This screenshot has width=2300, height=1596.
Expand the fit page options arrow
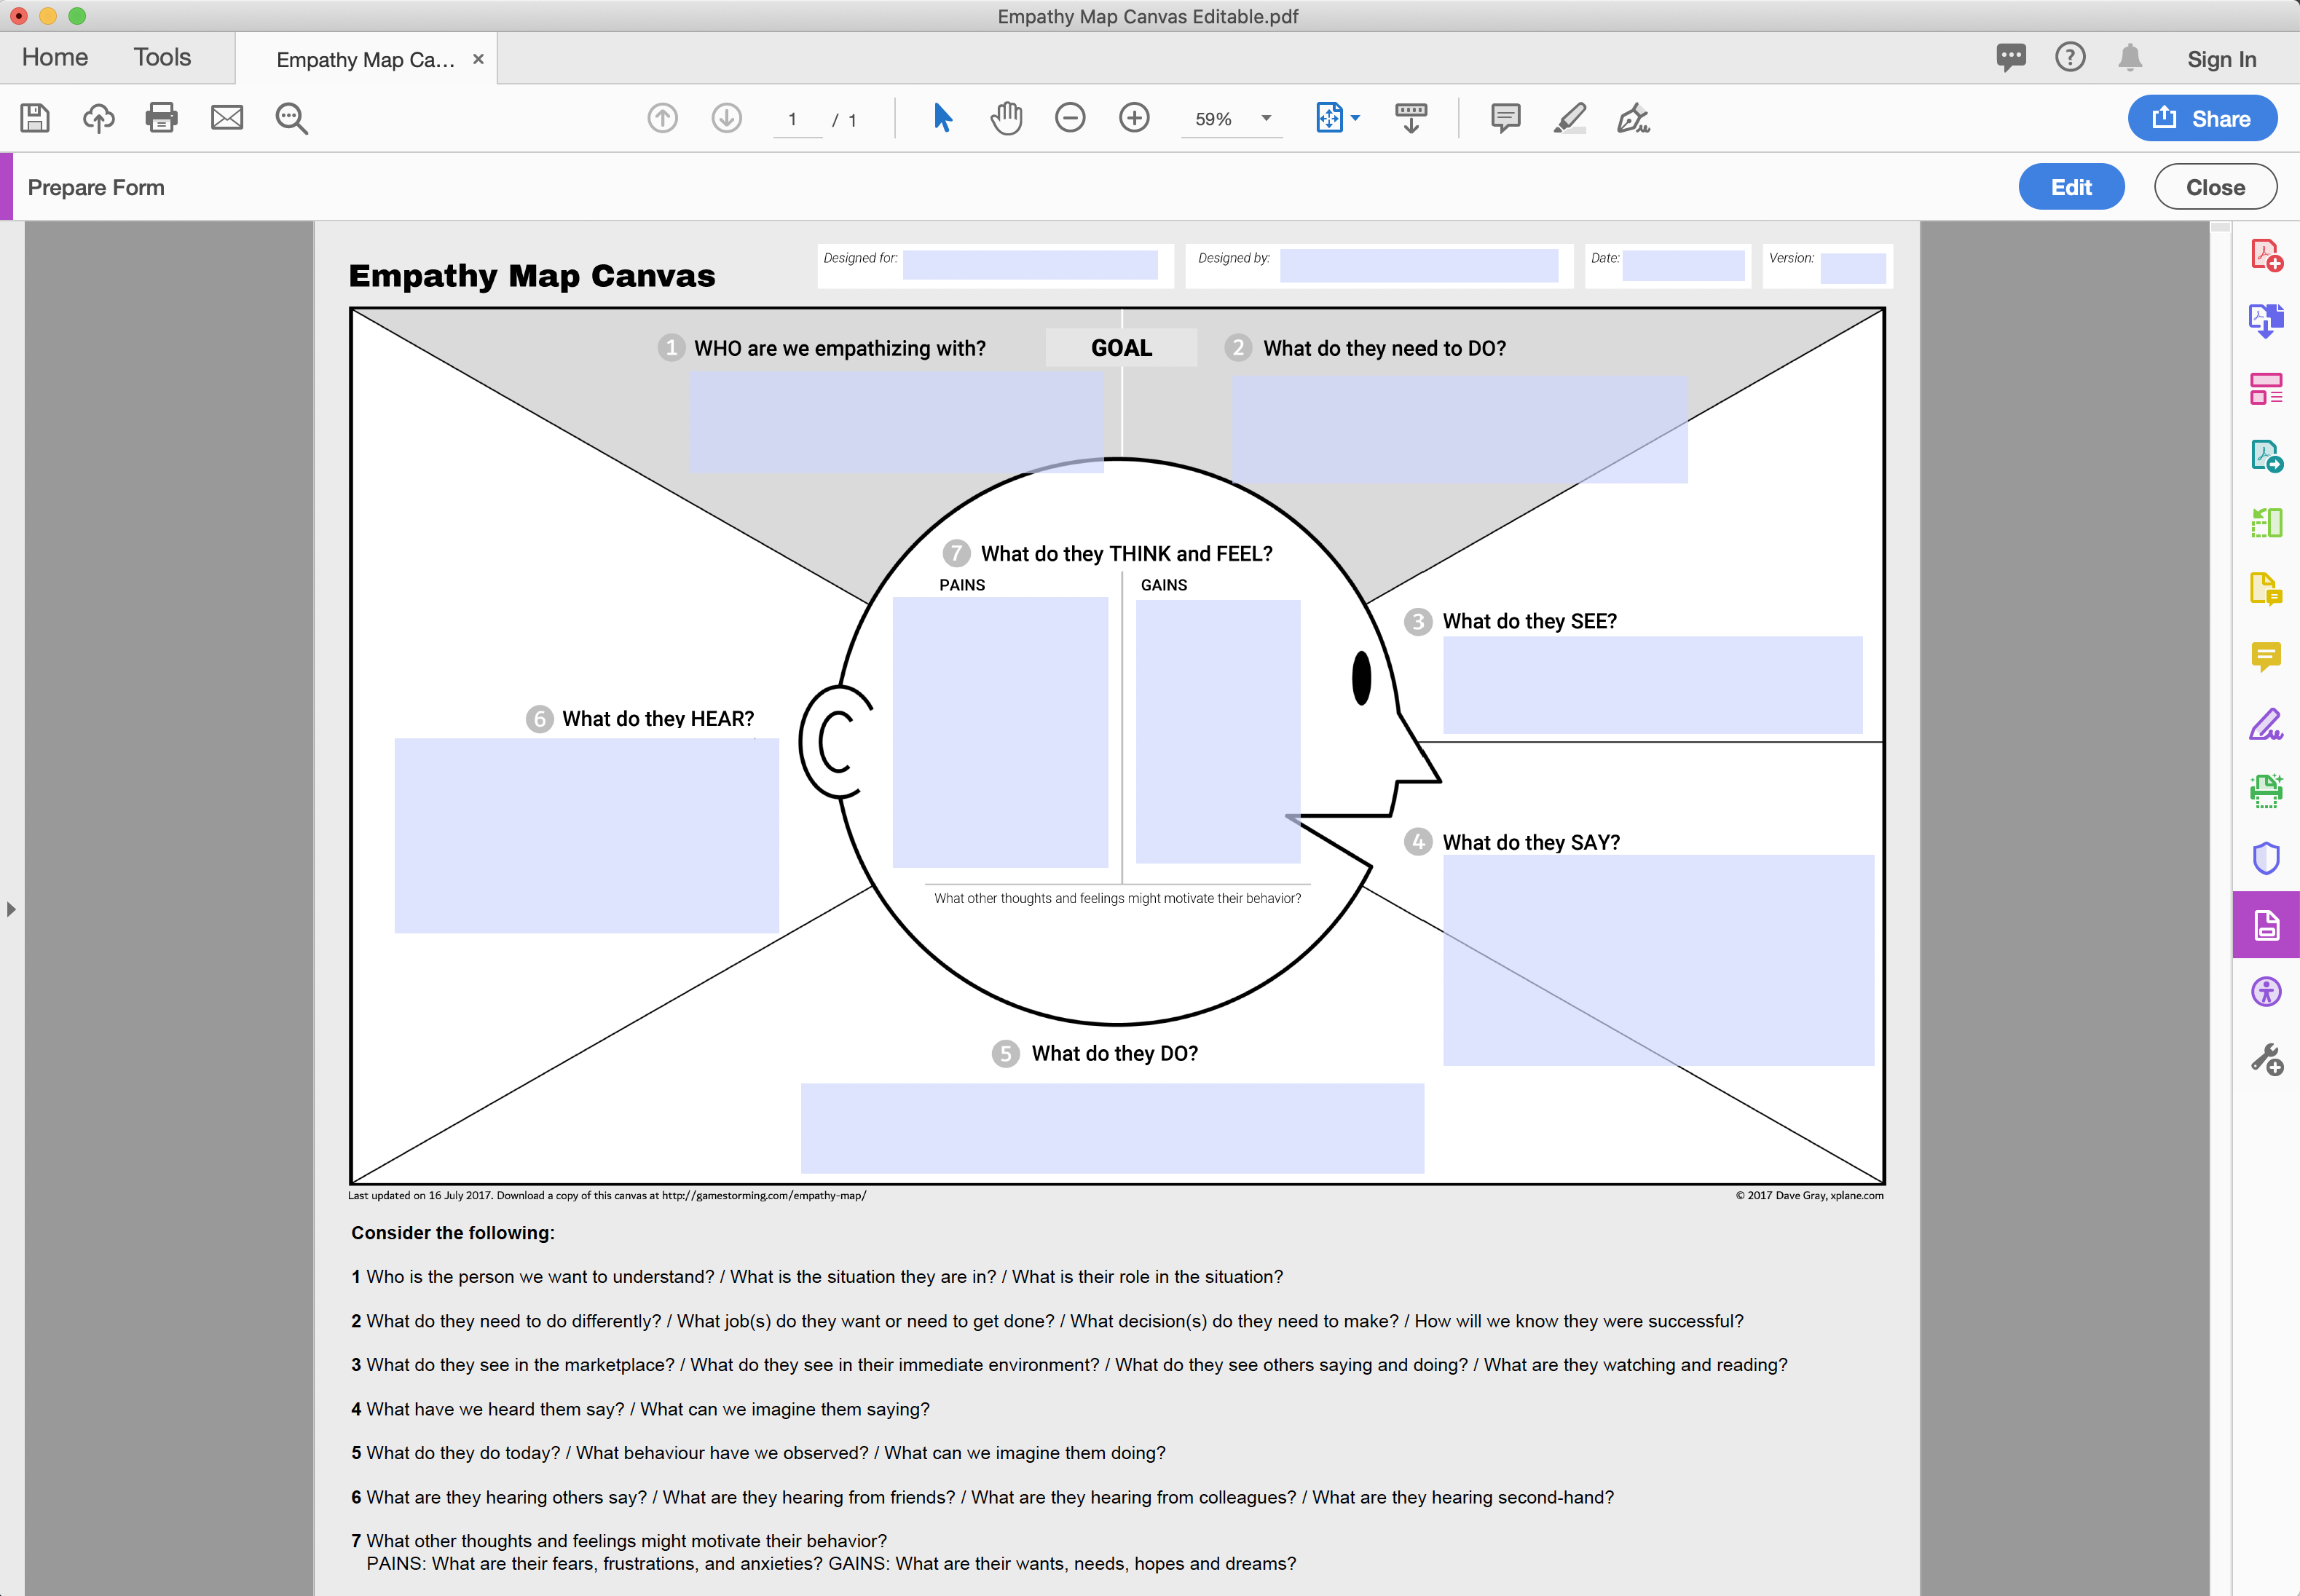pyautogui.click(x=1356, y=118)
